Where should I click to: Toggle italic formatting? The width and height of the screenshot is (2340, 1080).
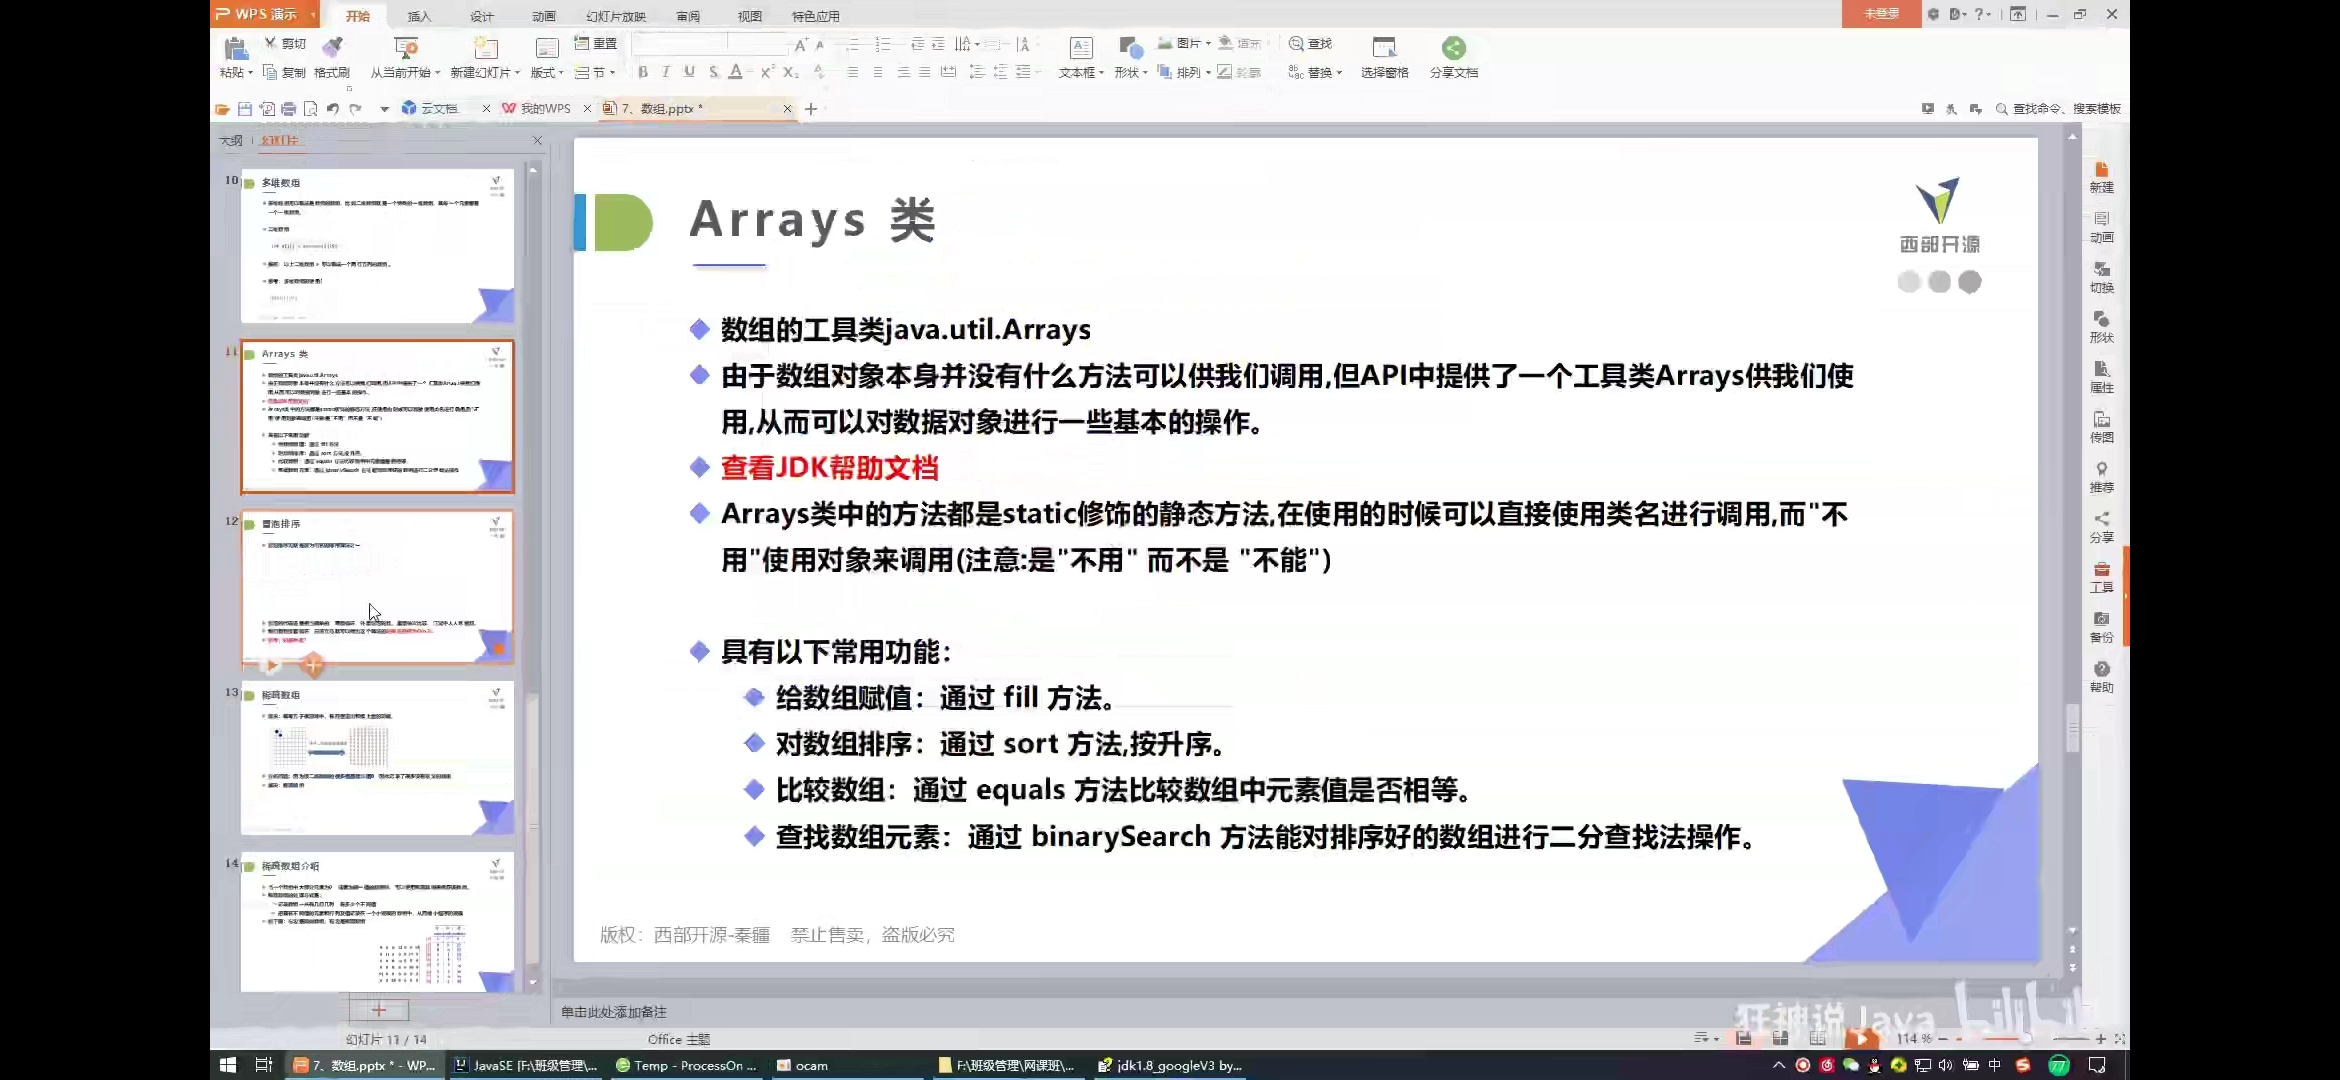pyautogui.click(x=666, y=72)
